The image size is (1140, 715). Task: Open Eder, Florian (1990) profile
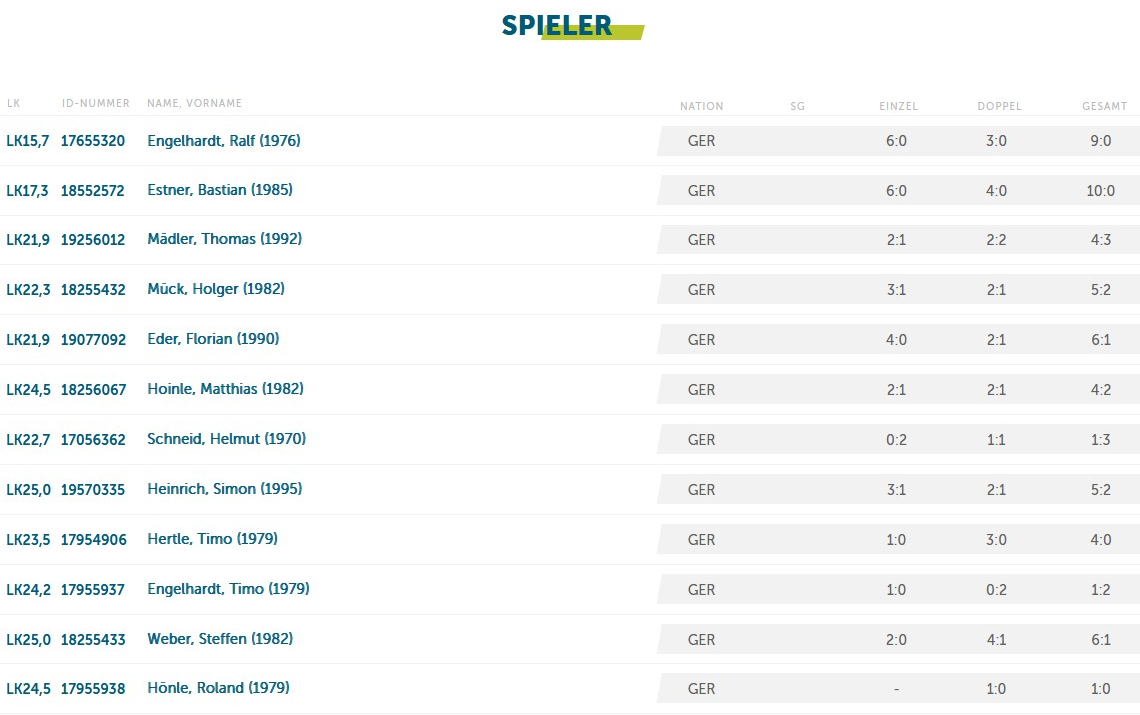[x=212, y=339]
